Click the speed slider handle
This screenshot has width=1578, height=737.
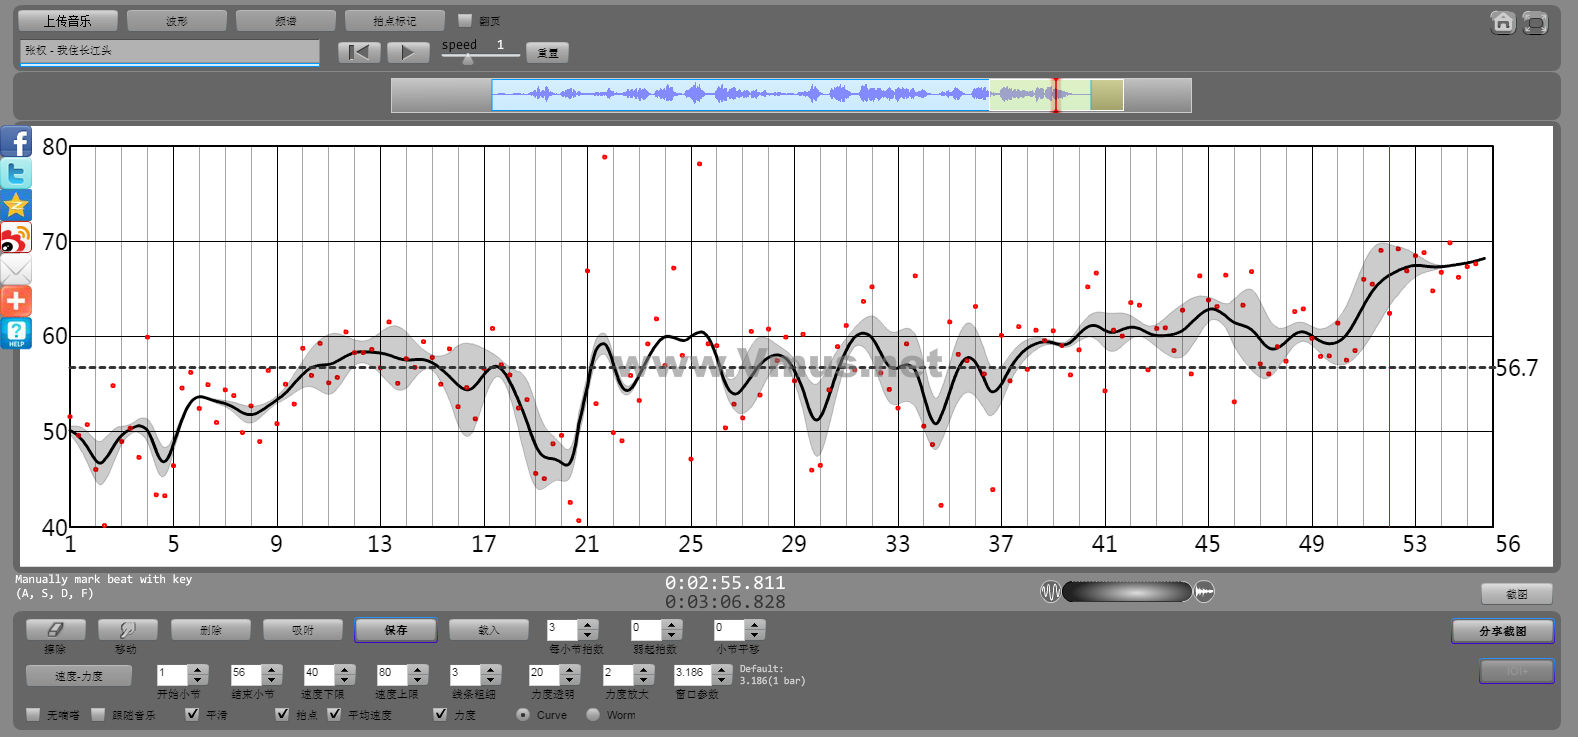(467, 59)
